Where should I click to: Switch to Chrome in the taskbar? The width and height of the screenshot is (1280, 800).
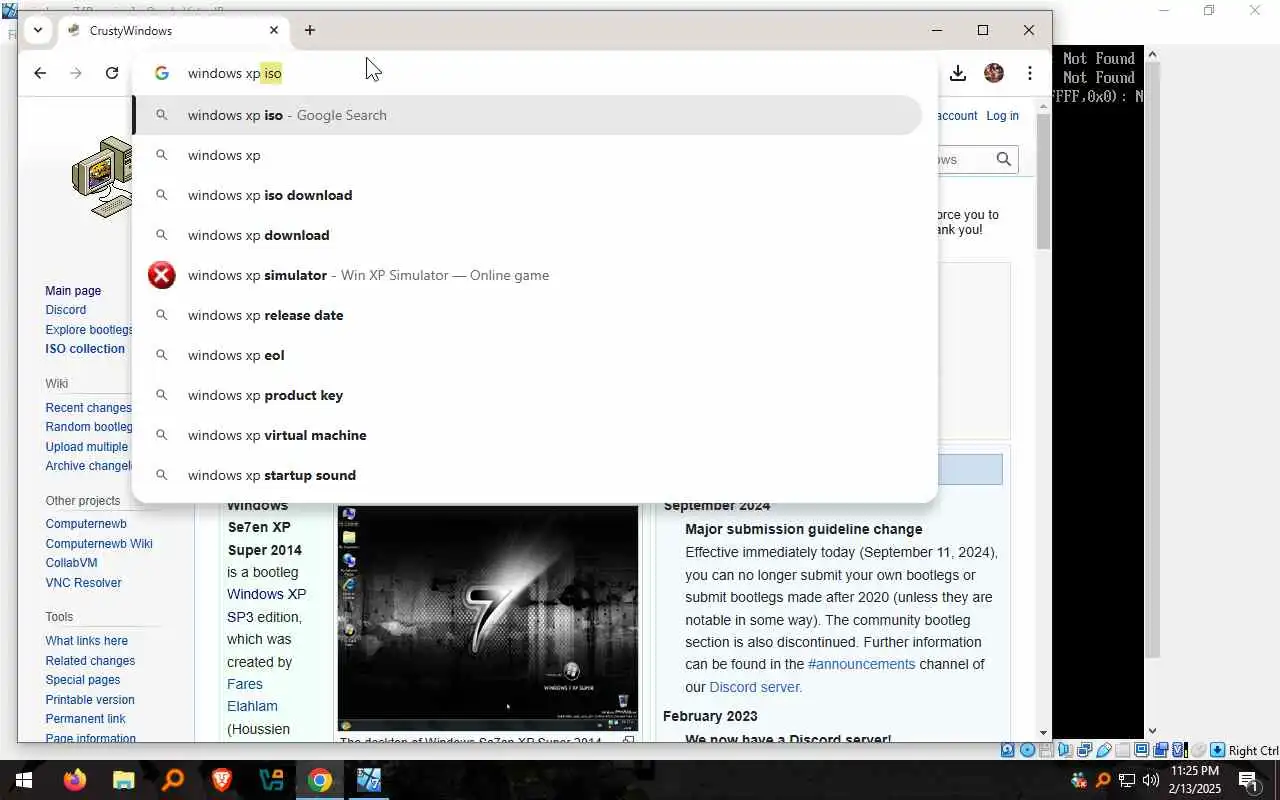click(319, 780)
